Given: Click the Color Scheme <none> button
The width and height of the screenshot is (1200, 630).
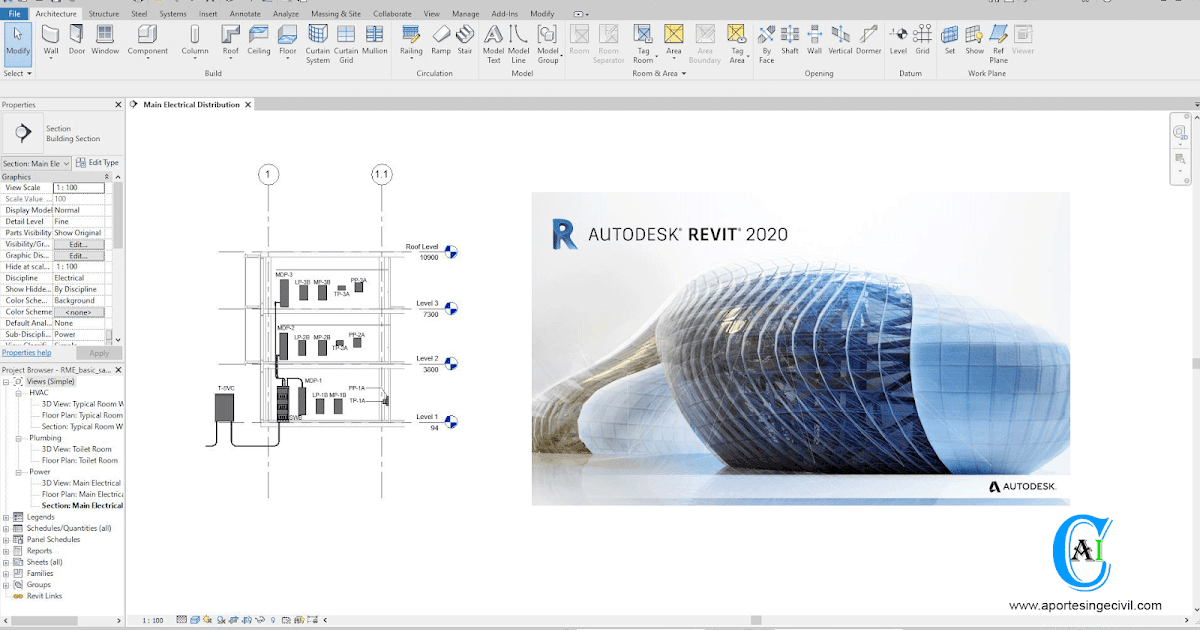Looking at the screenshot, I should click(x=78, y=312).
